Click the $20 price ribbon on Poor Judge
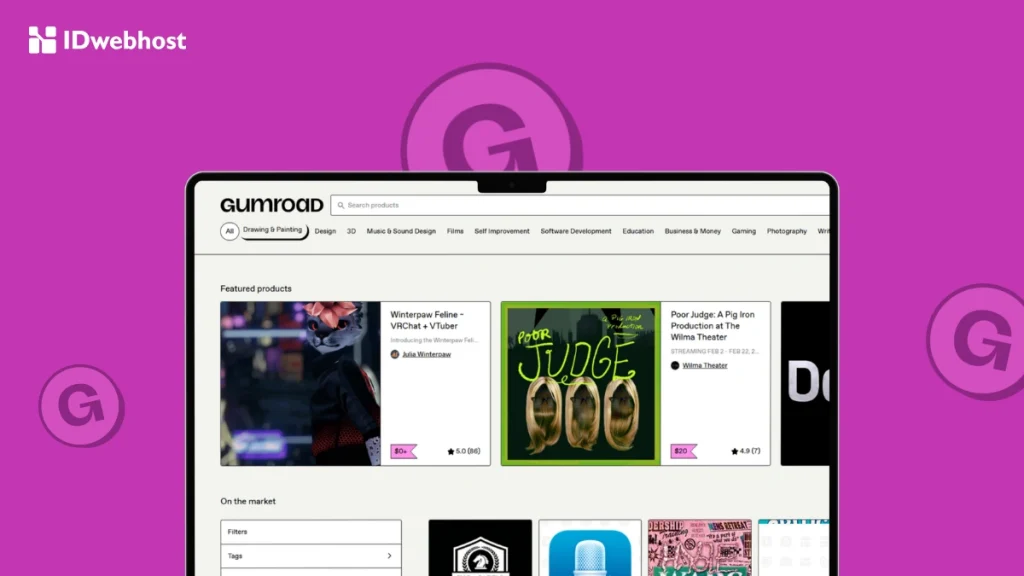1024x576 pixels. point(681,451)
